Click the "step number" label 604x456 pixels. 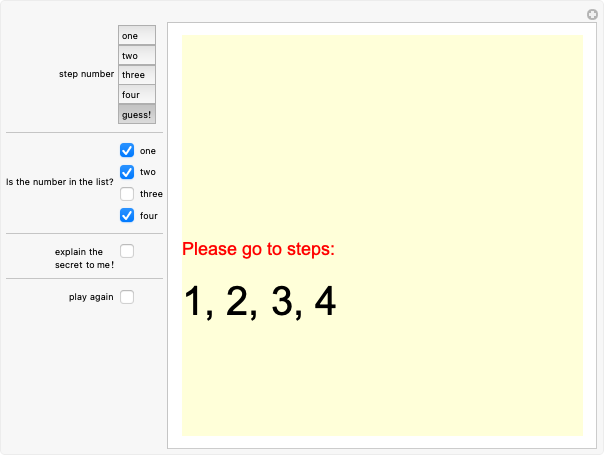click(x=86, y=74)
